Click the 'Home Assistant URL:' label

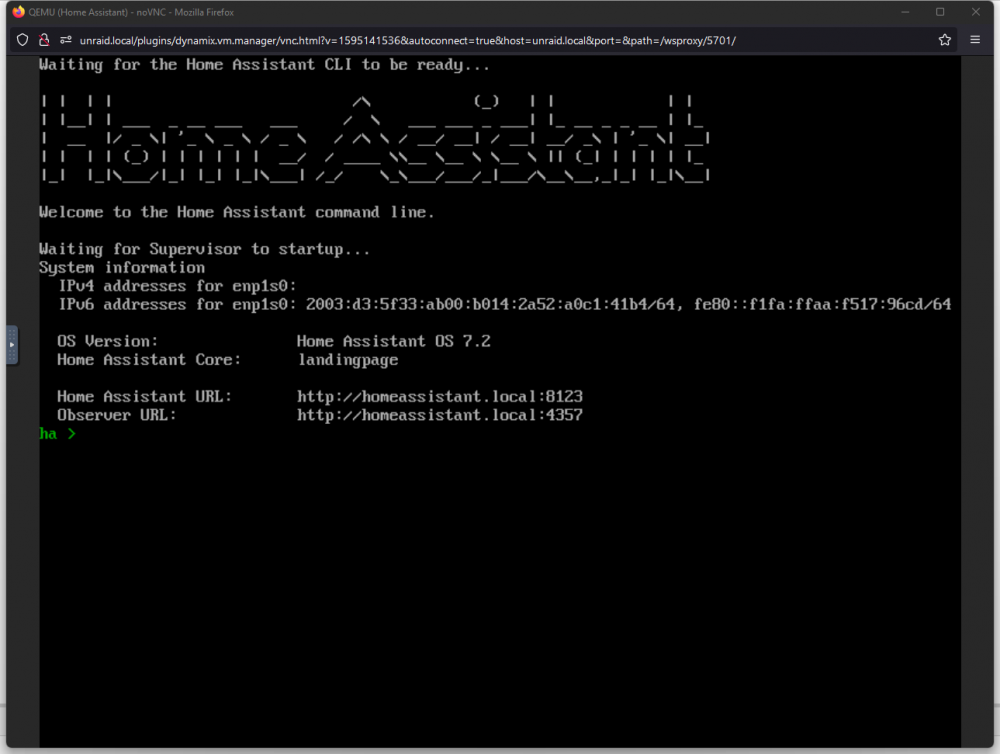[144, 397]
